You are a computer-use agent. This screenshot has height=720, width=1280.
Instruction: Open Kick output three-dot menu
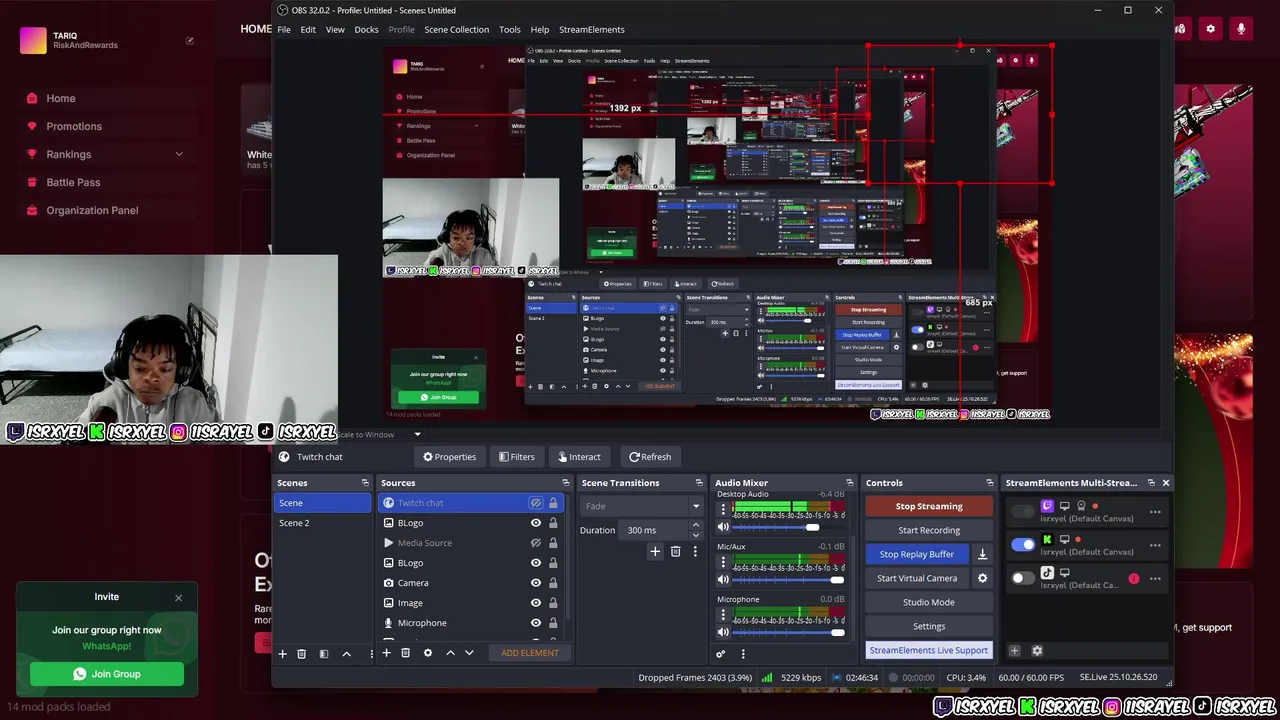(1155, 545)
